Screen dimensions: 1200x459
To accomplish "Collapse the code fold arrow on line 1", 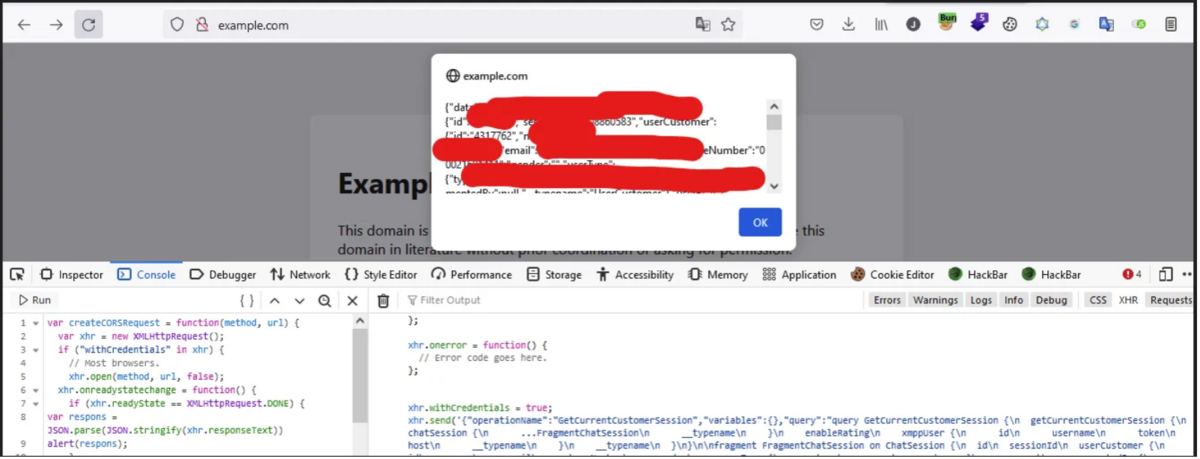I will coord(36,324).
